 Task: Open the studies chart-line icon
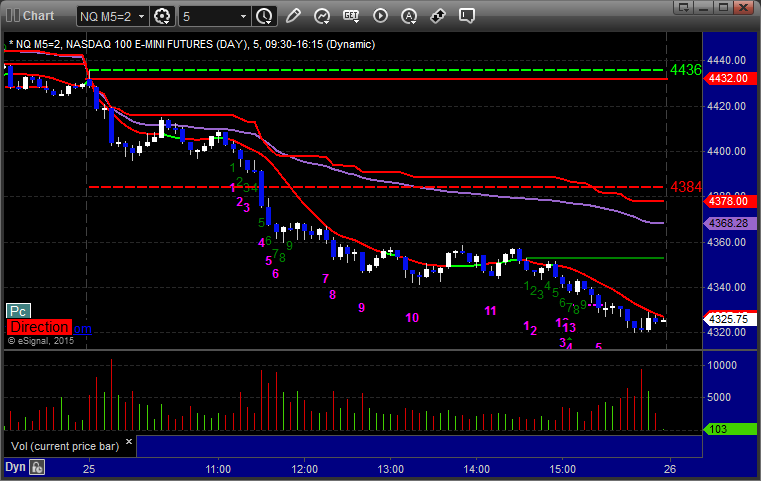point(322,16)
